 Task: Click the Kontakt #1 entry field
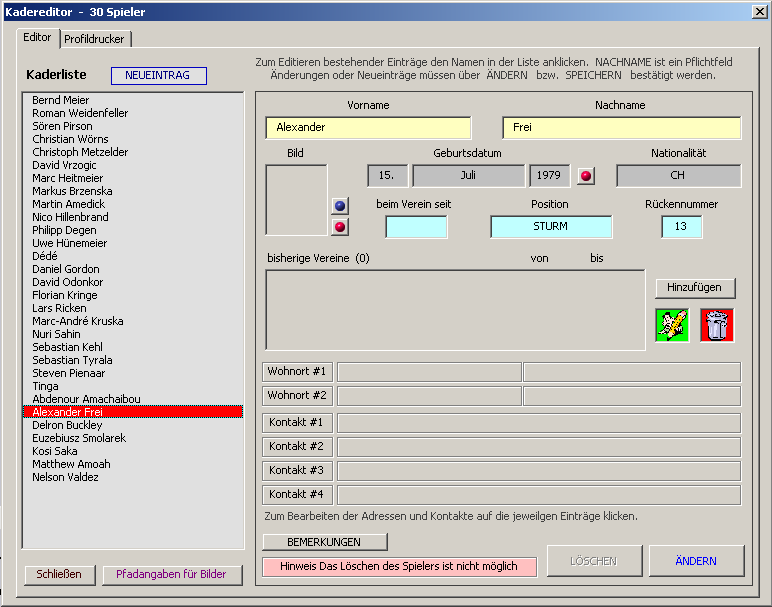[539, 423]
